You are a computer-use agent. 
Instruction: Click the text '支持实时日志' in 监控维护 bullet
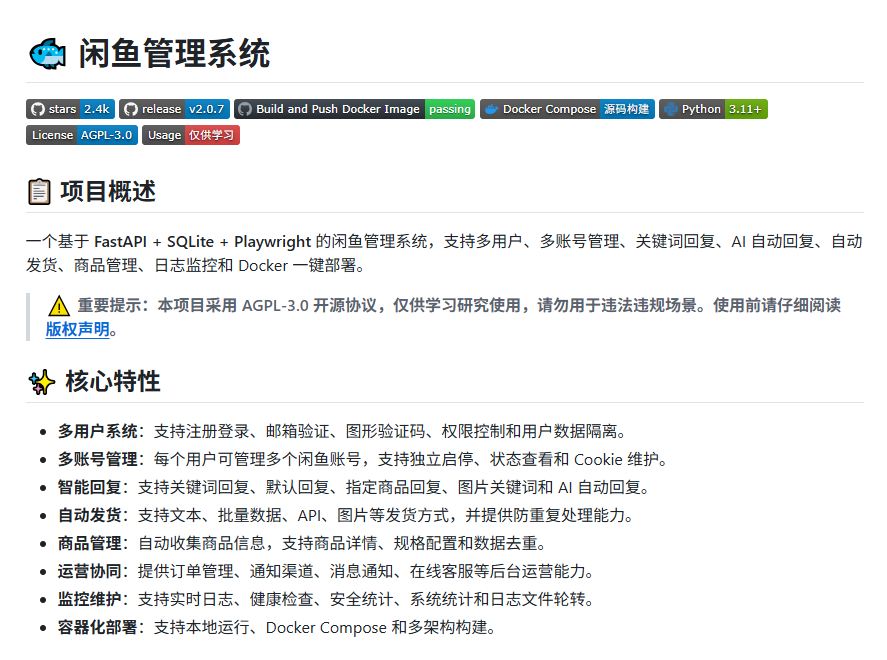pyautogui.click(x=186, y=599)
